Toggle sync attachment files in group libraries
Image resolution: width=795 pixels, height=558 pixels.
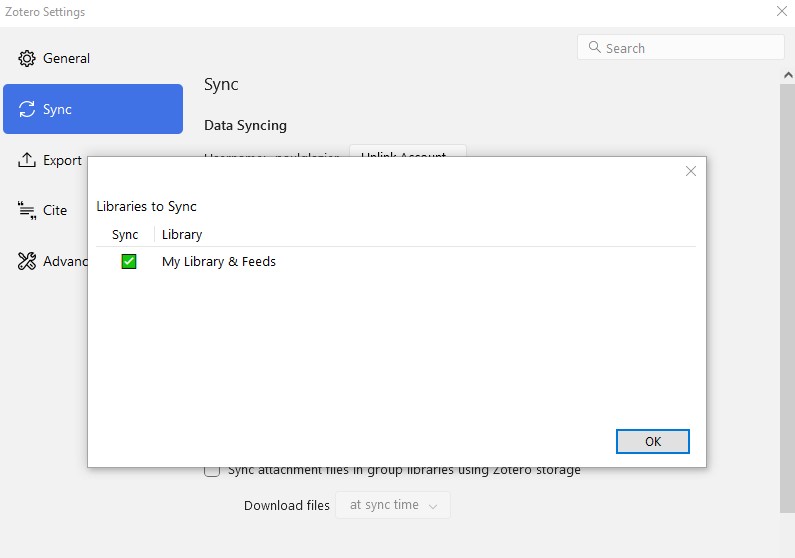(x=212, y=470)
